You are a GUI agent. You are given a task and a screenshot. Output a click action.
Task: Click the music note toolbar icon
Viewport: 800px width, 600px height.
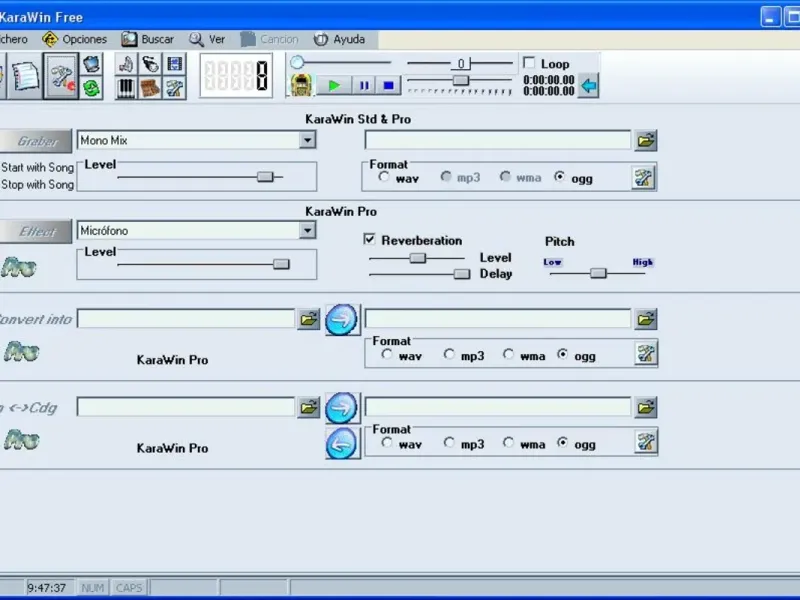(126, 64)
